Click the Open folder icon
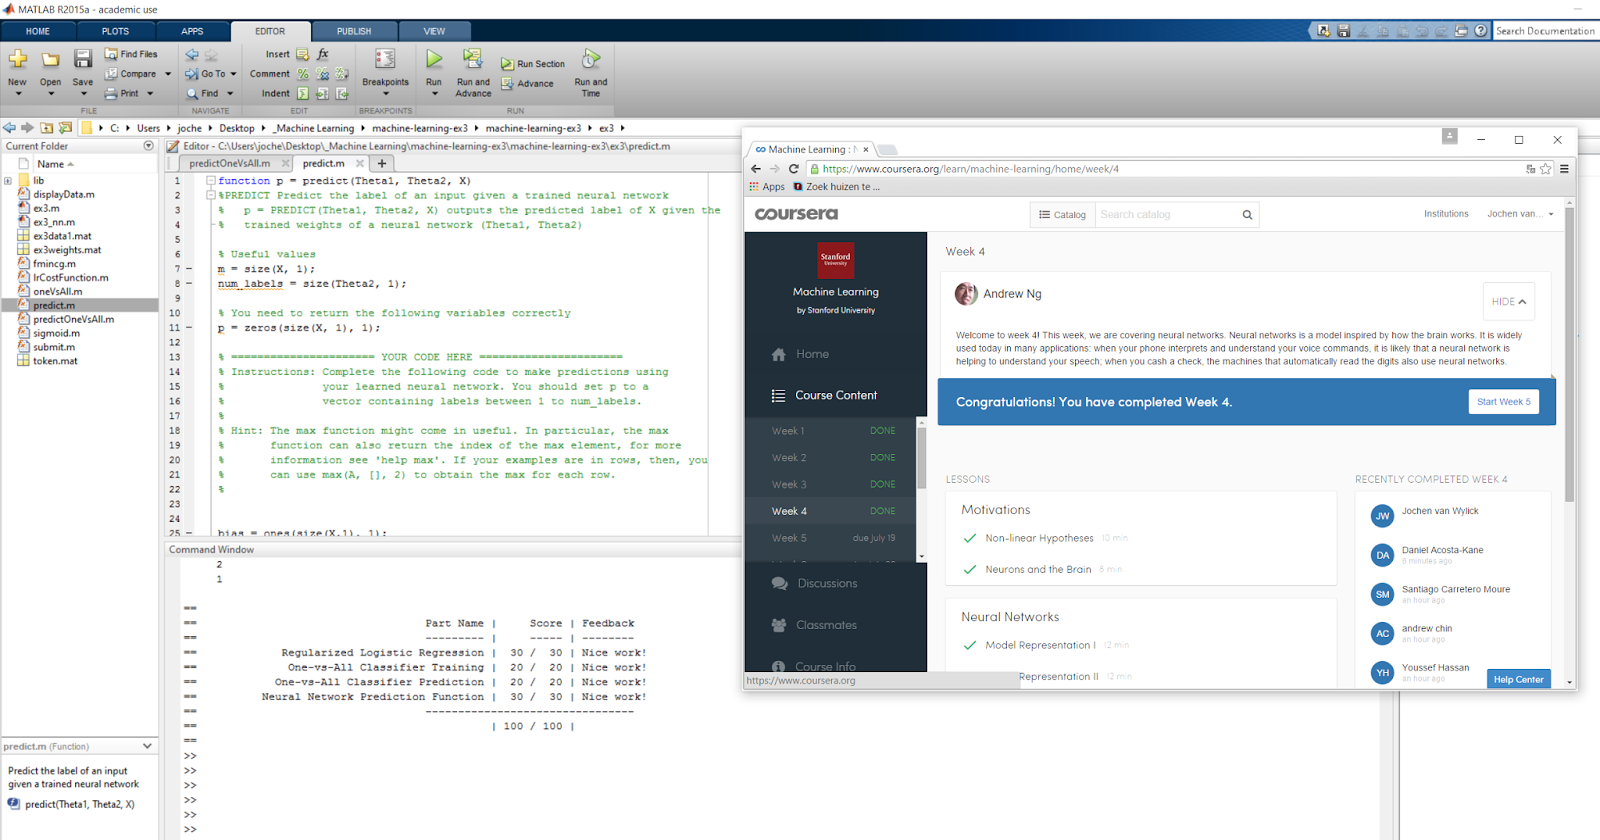1600x840 pixels. click(x=50, y=60)
